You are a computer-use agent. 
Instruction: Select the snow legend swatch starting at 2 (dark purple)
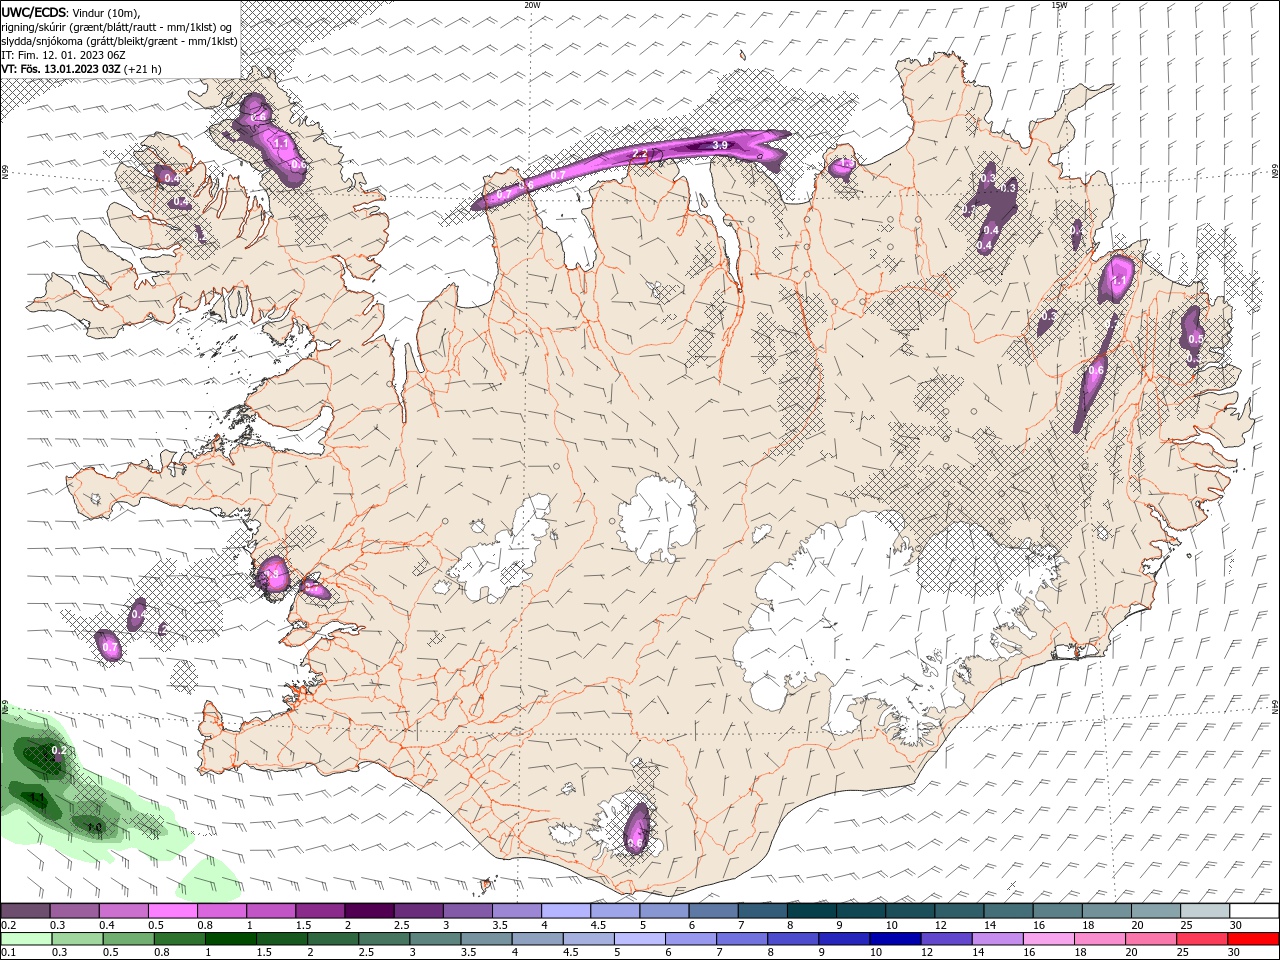pos(369,911)
